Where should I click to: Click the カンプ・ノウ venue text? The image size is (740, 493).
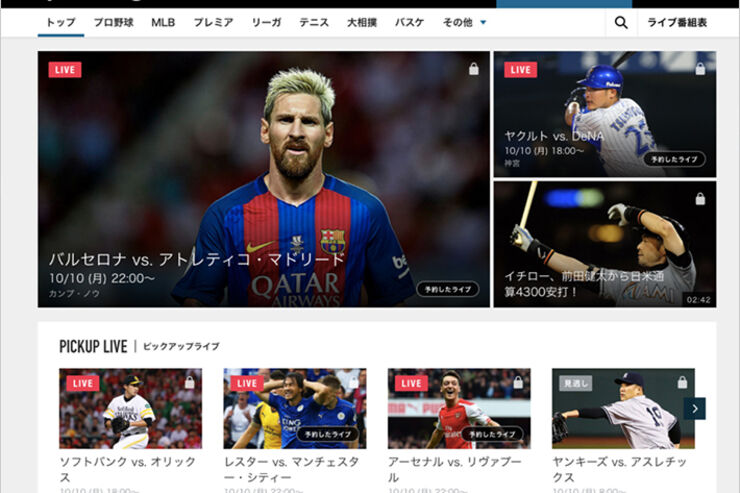(x=74, y=293)
